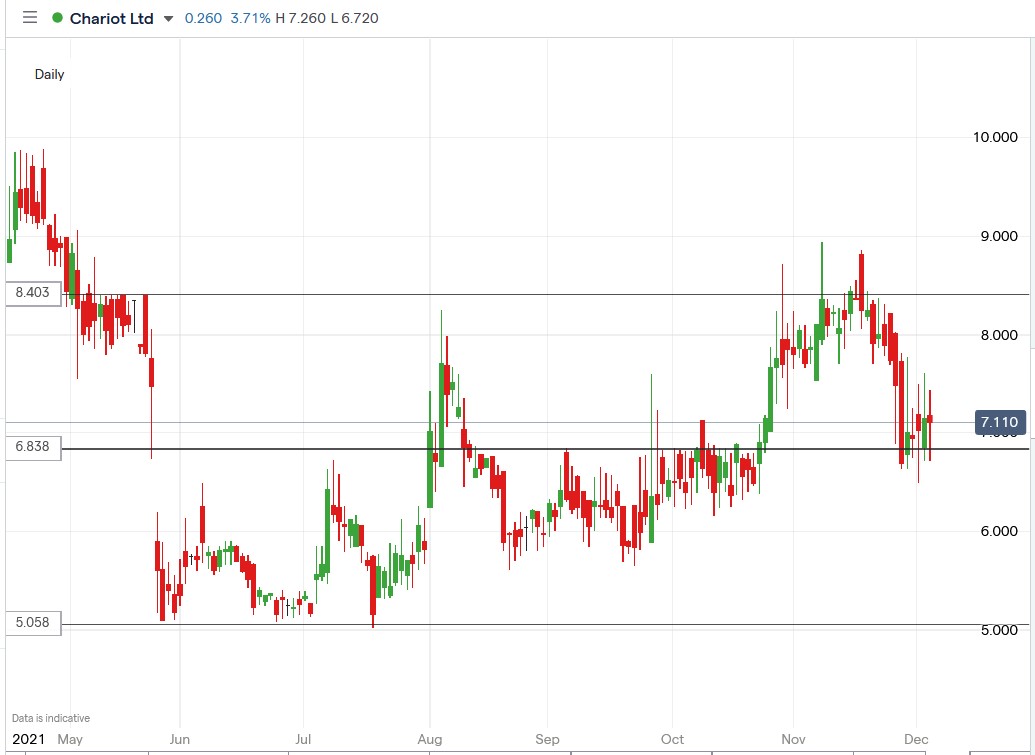
Task: Click the 10.000 price axis value
Action: [994, 137]
